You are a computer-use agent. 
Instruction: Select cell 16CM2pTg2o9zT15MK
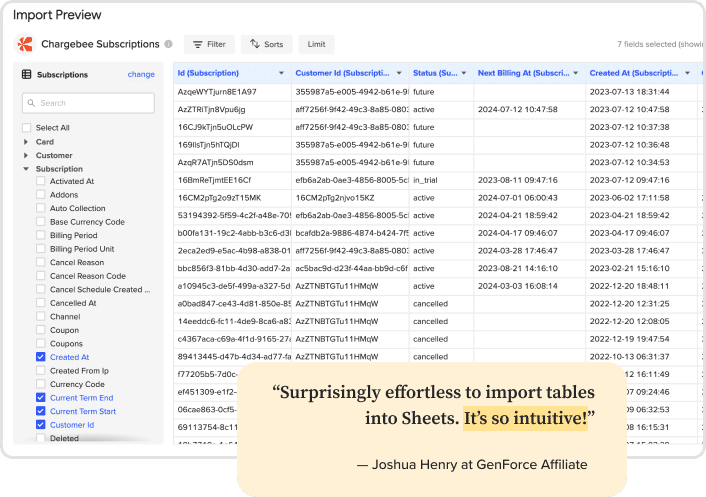click(x=232, y=198)
